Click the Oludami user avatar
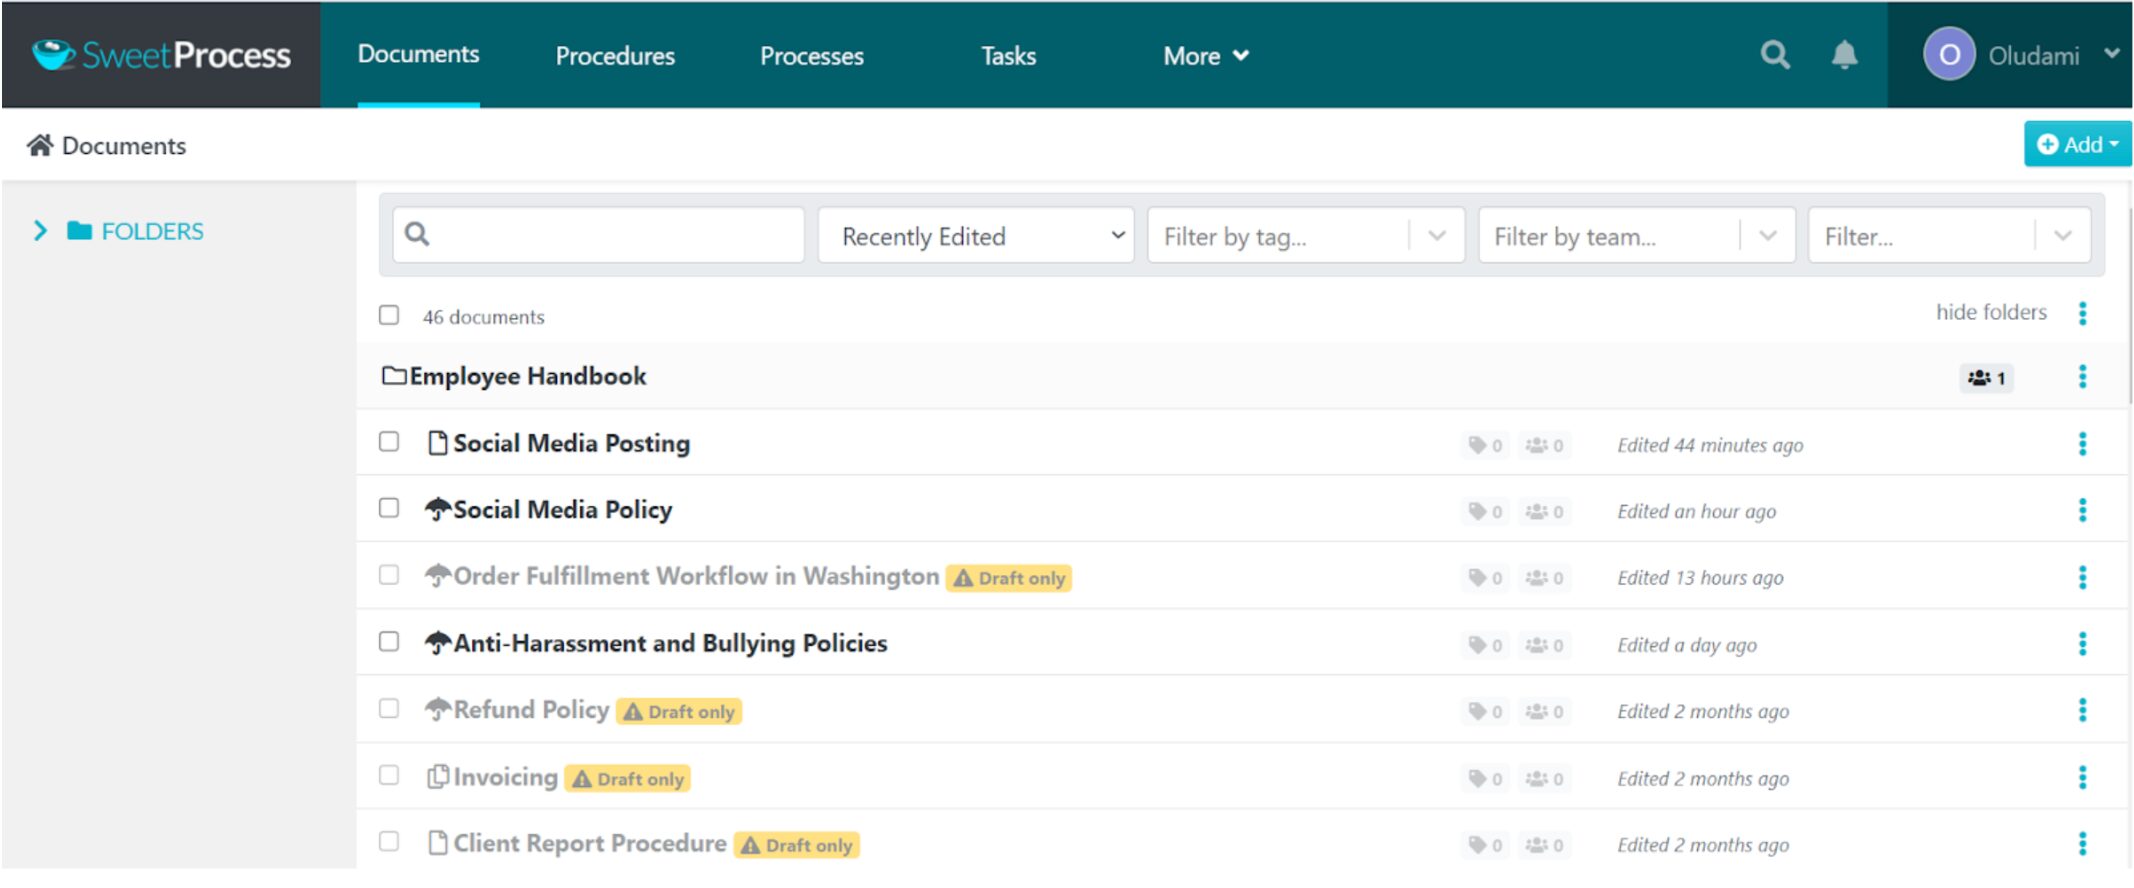The width and height of the screenshot is (2134, 888). [x=1949, y=55]
